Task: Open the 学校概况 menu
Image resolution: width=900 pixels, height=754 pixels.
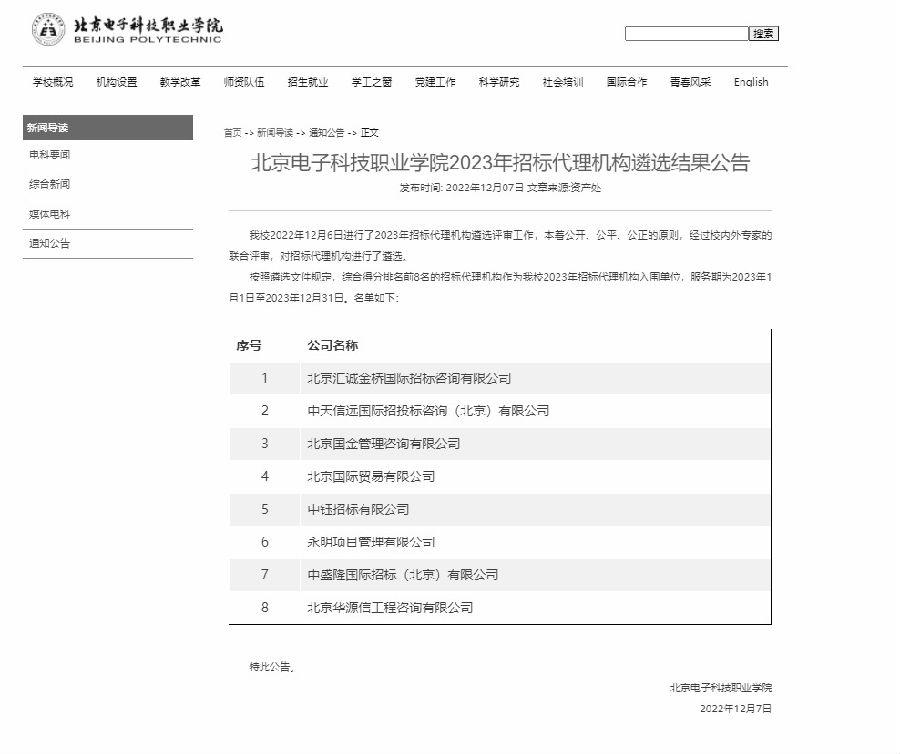Action: 53,82
